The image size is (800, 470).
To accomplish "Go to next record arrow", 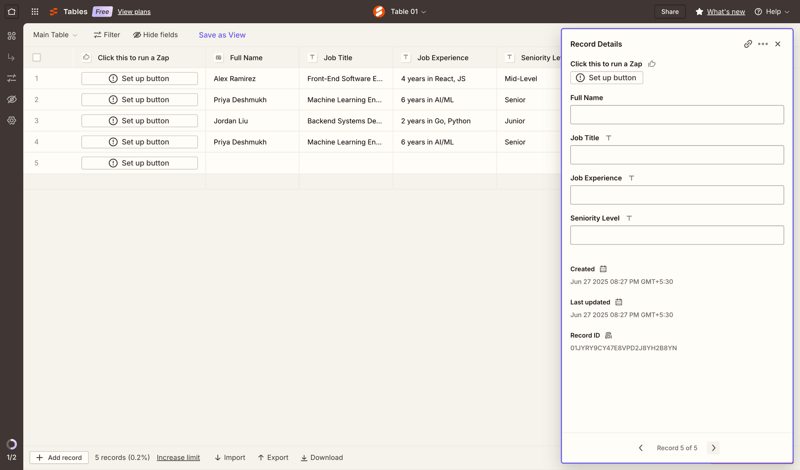I will 713,448.
